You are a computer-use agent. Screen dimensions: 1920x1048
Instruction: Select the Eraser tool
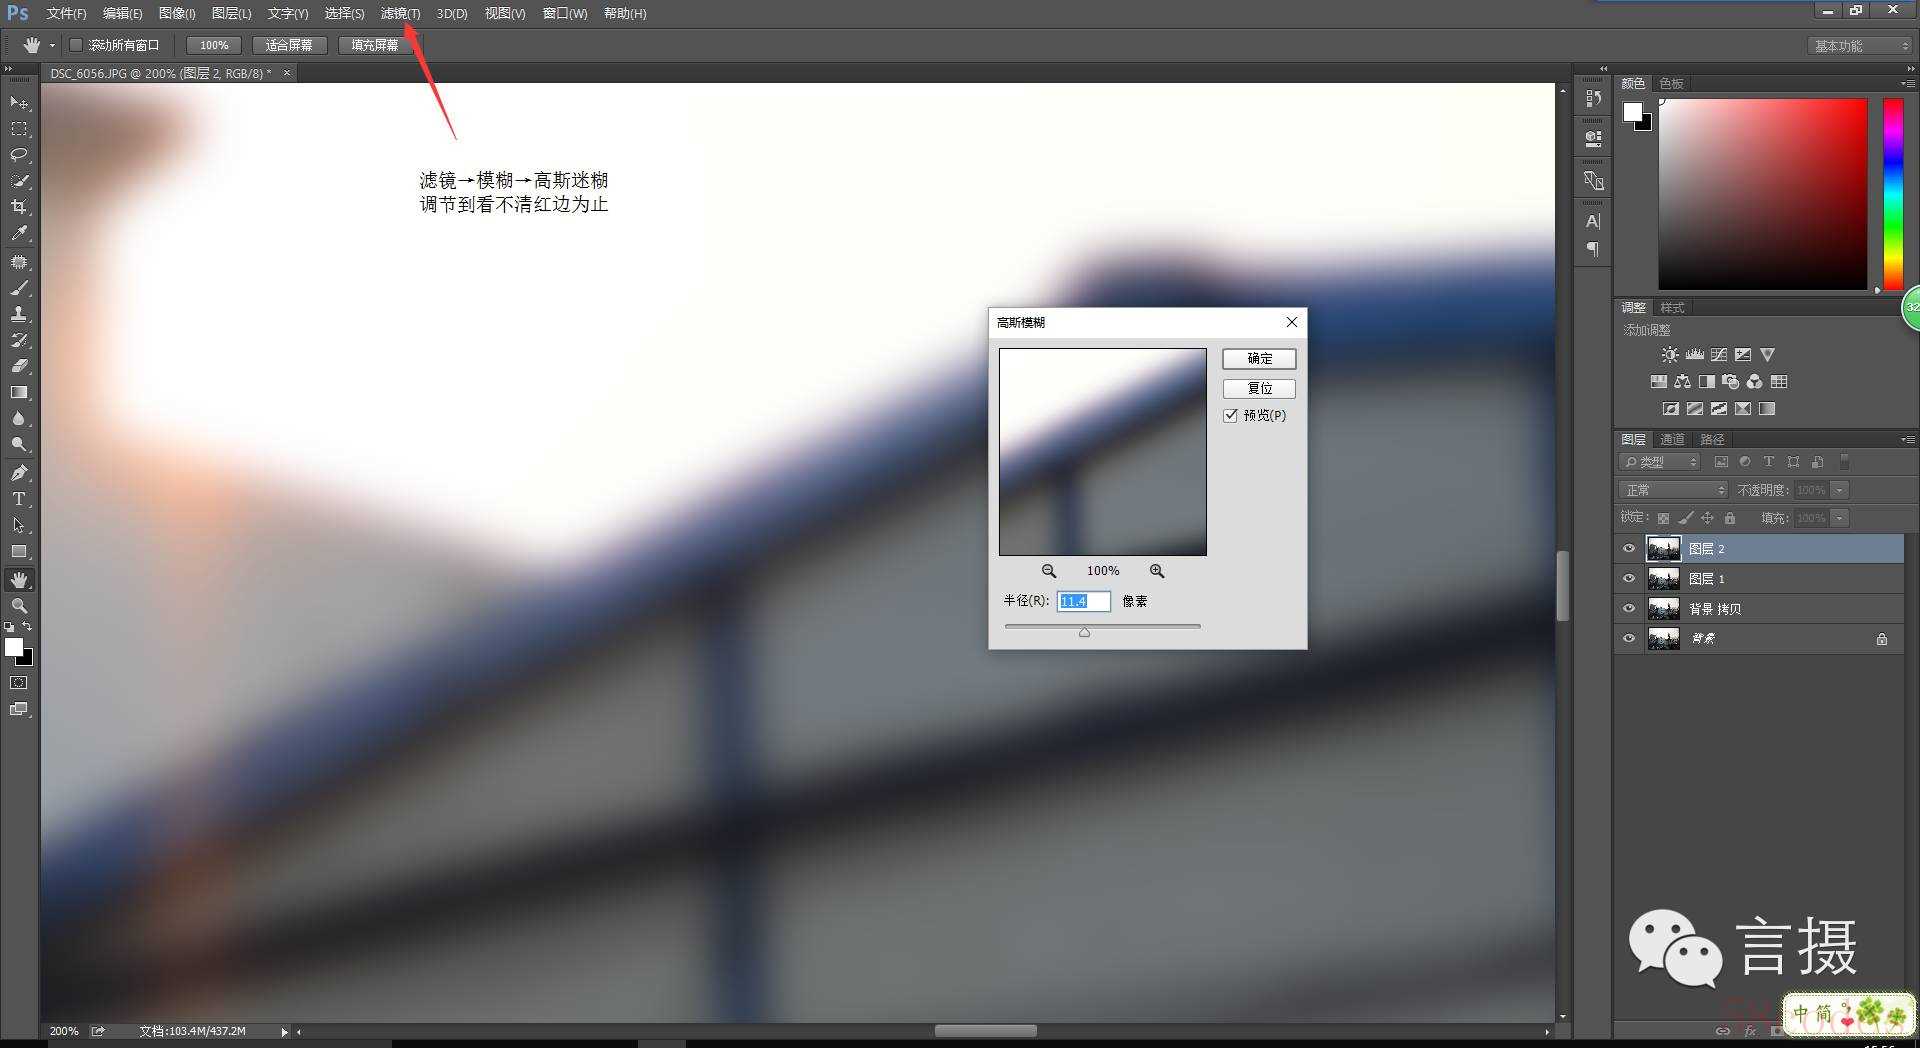[19, 366]
